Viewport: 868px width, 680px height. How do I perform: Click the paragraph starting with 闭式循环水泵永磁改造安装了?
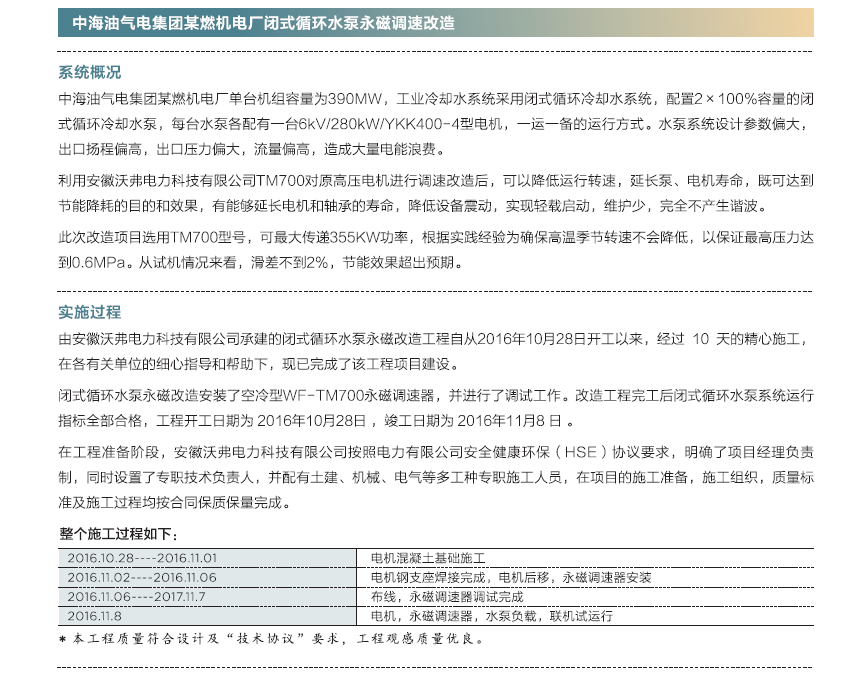coord(434,407)
